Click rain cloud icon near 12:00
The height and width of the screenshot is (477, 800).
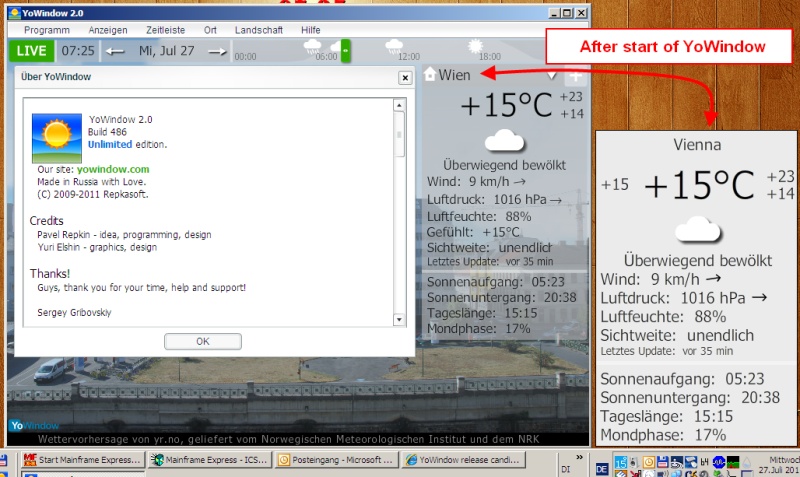394,46
